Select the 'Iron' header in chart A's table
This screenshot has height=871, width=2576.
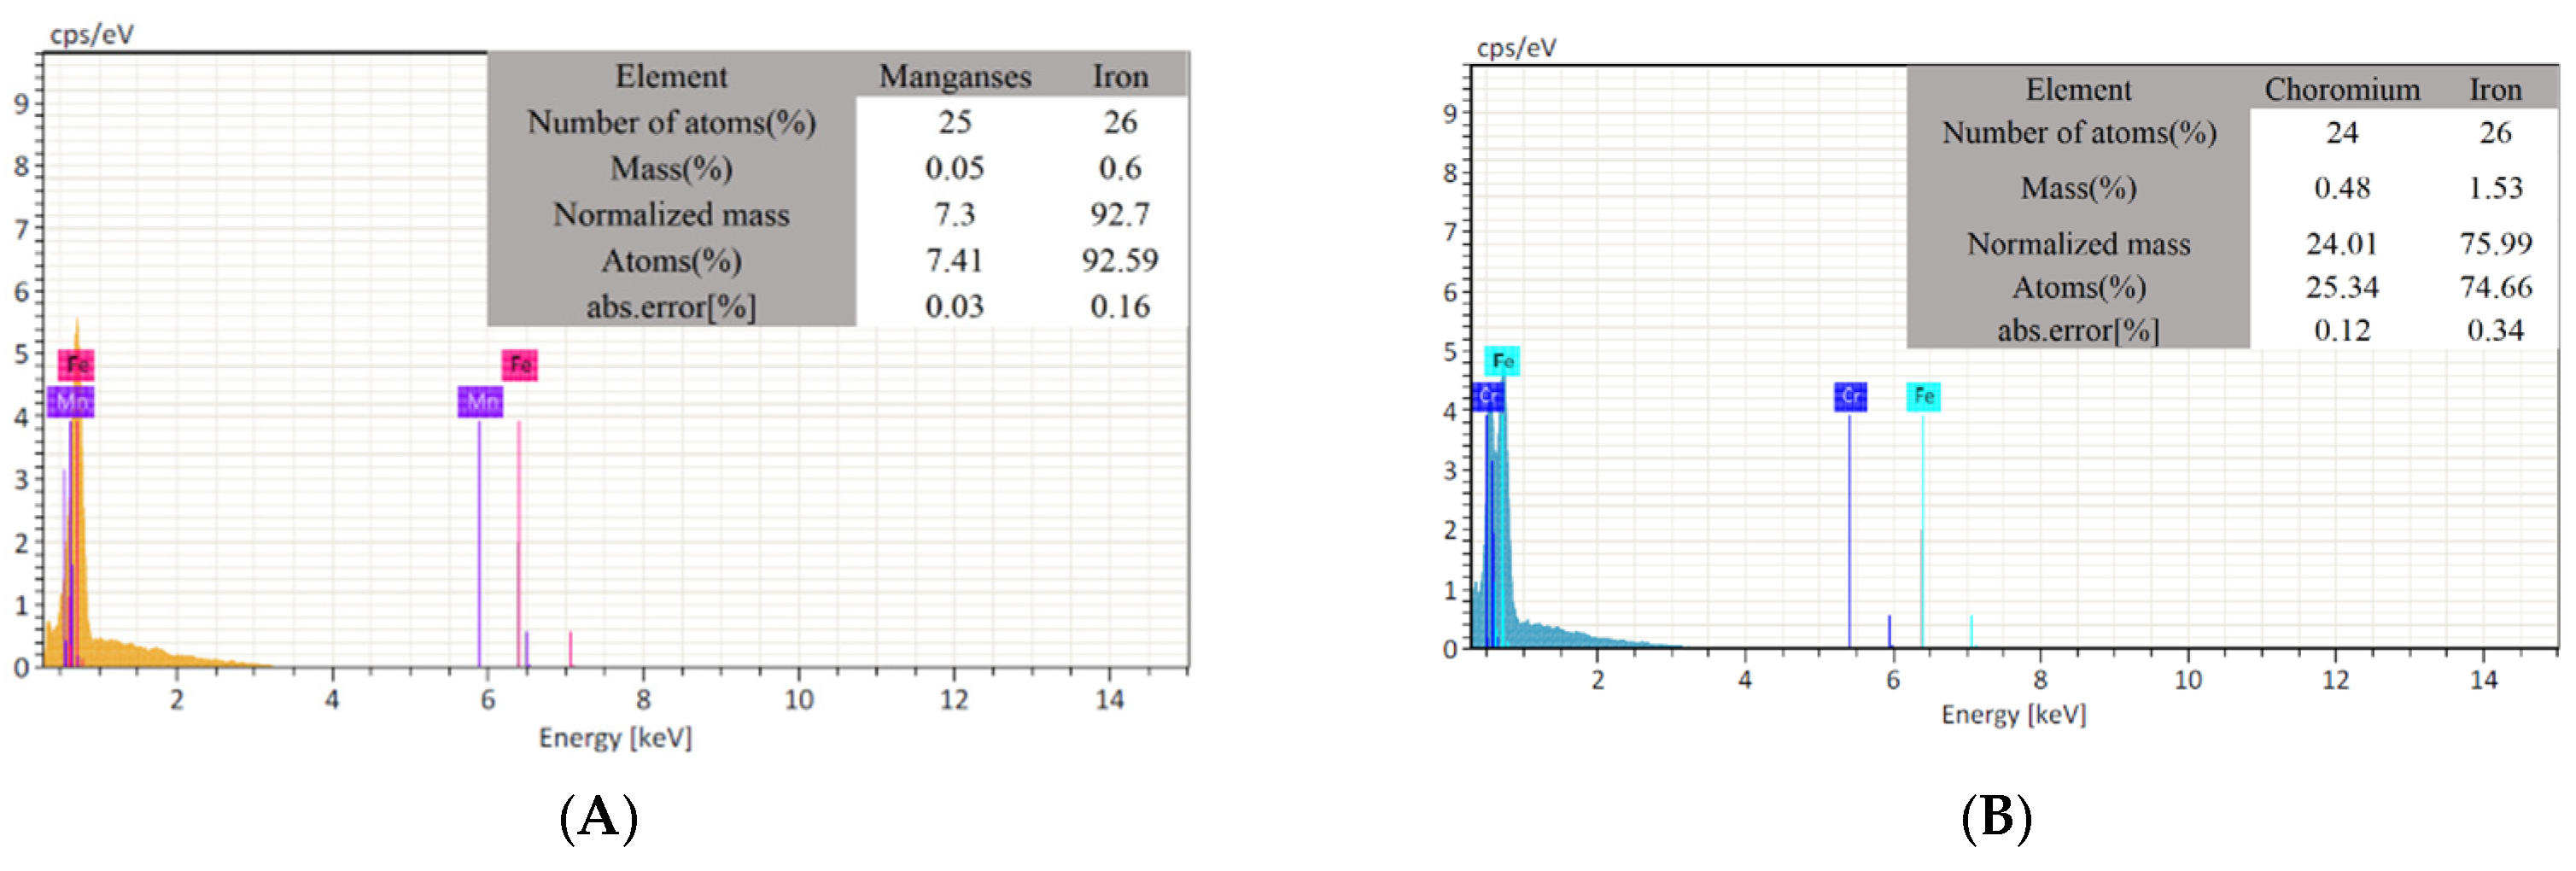[1120, 77]
